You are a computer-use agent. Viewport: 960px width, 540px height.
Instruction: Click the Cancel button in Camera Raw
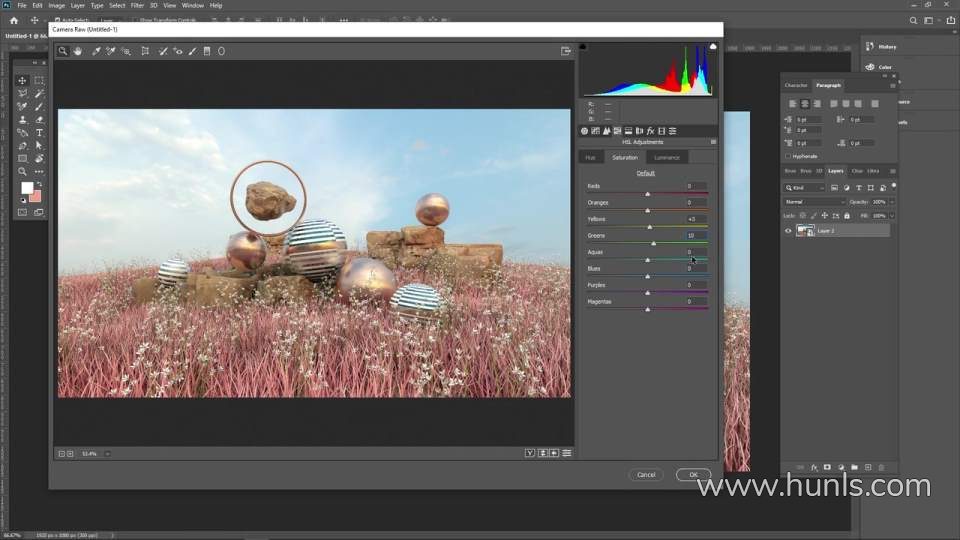(646, 474)
